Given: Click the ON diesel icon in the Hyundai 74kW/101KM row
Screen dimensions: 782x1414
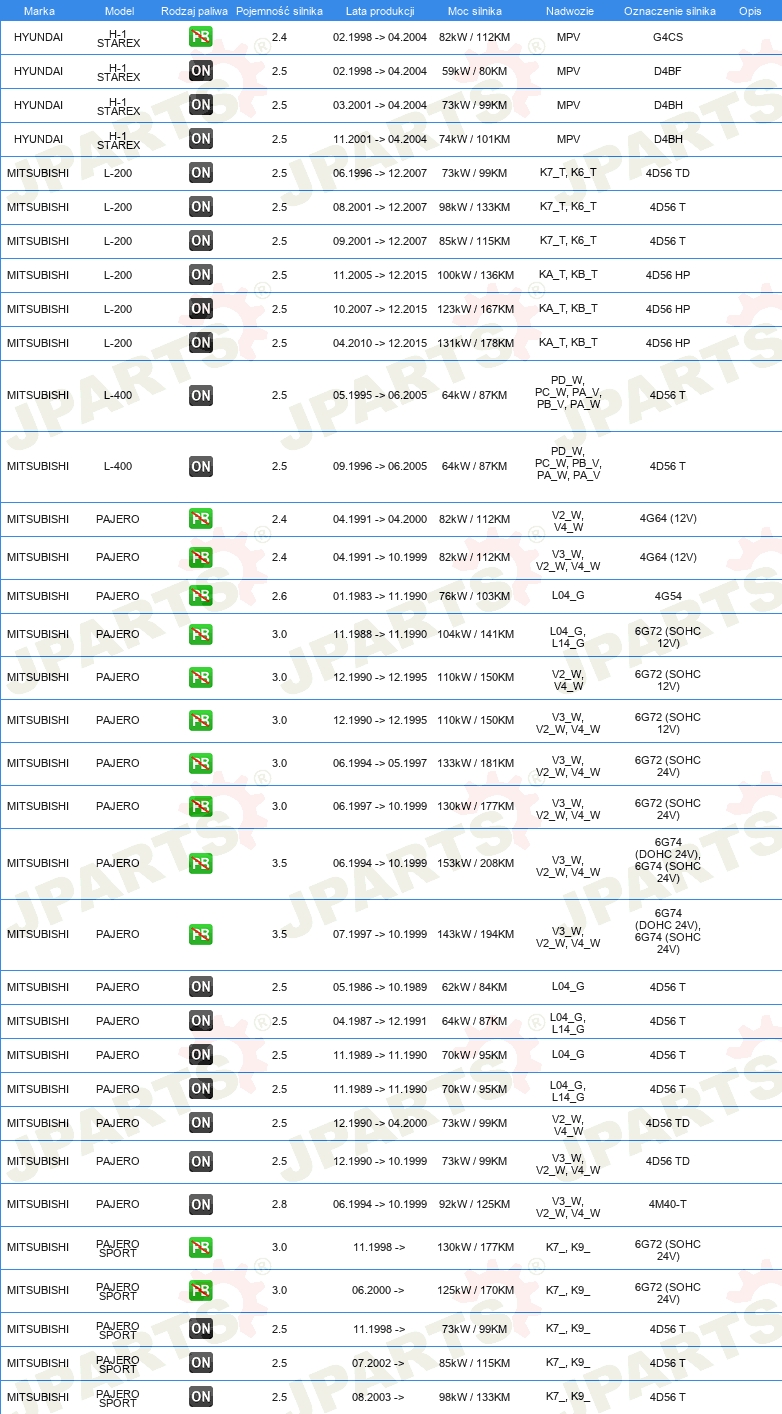Looking at the screenshot, I should click(201, 139).
